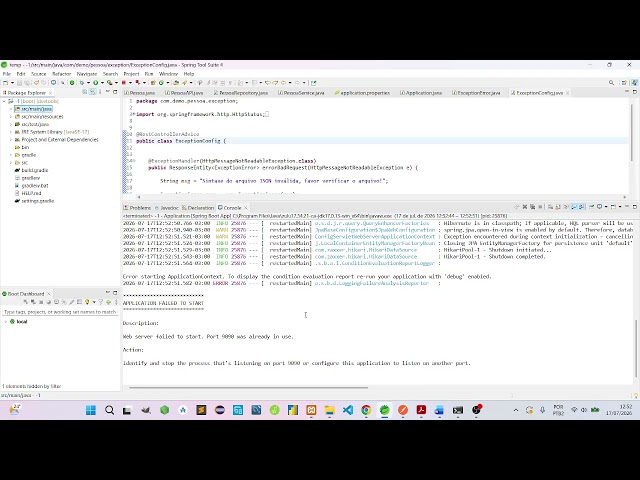Switch to the Declaration view tab
The width and height of the screenshot is (640, 480).
click(198, 208)
